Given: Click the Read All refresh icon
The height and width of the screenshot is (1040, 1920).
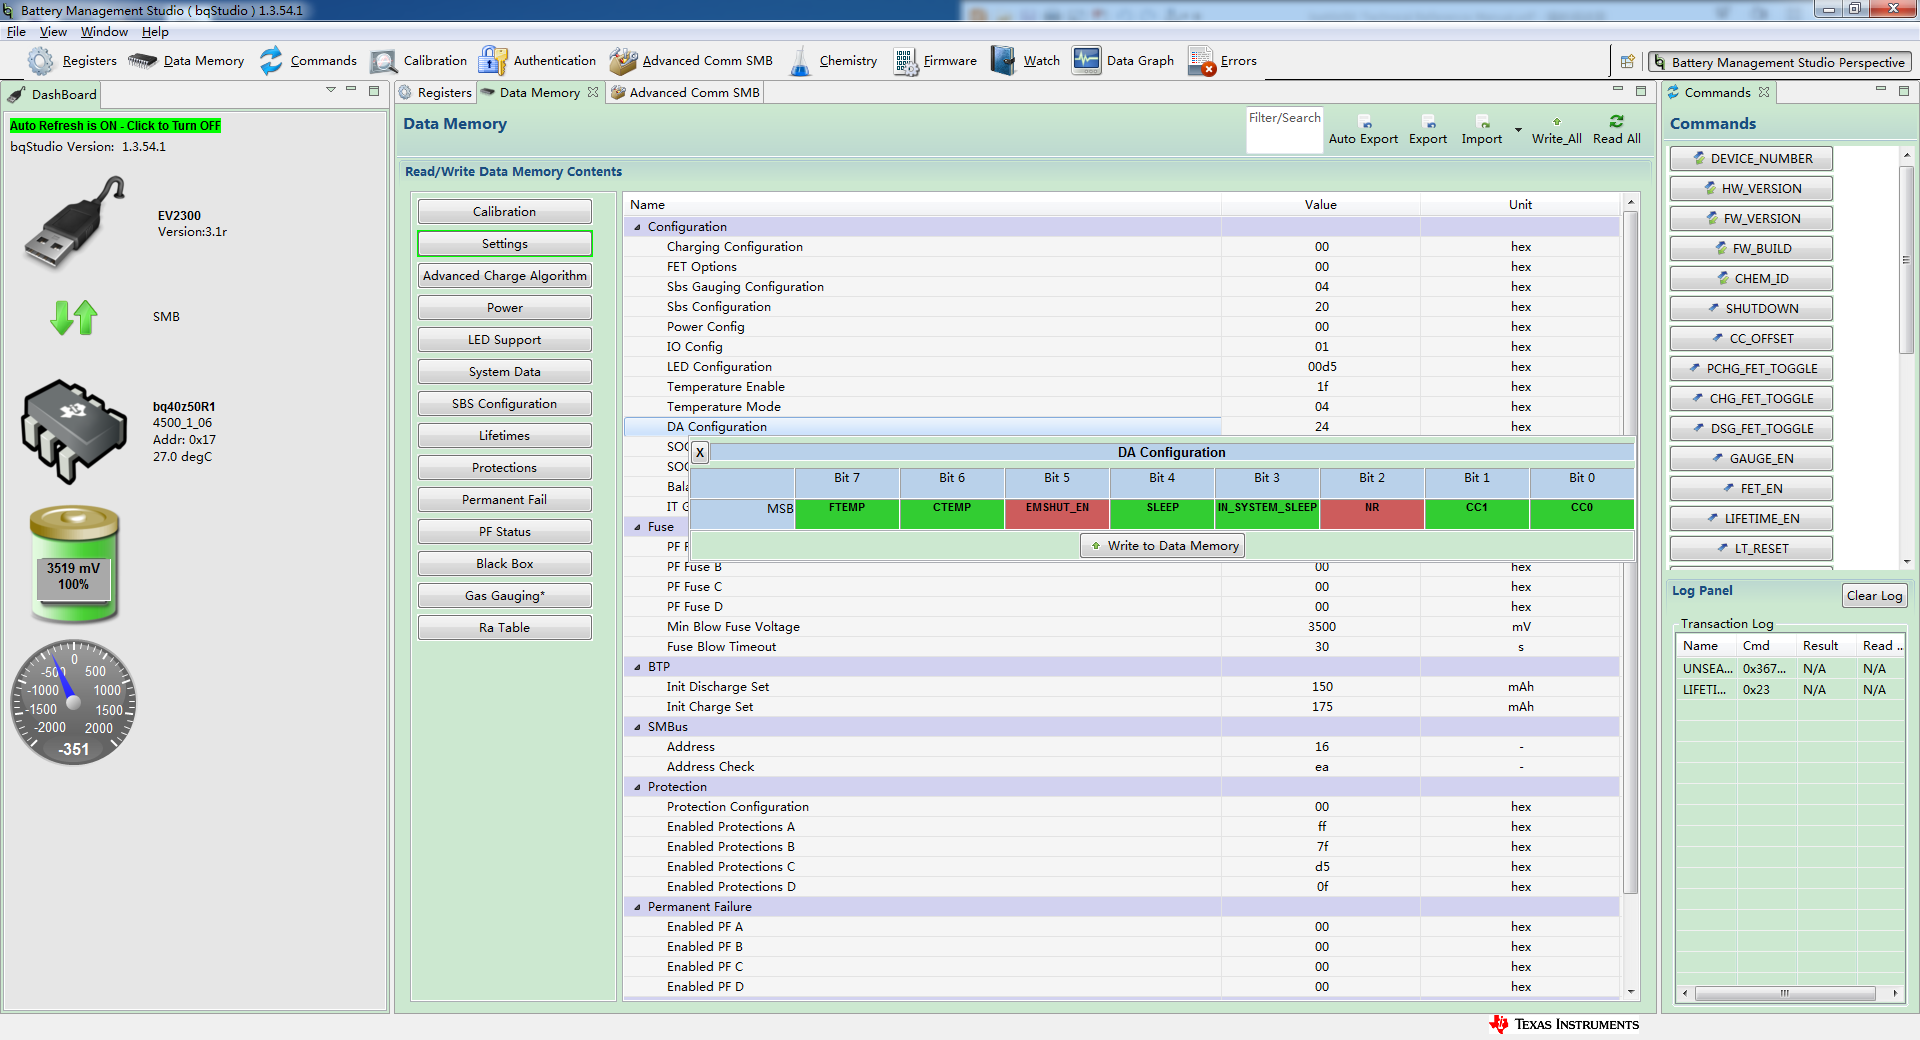Looking at the screenshot, I should point(1616,121).
